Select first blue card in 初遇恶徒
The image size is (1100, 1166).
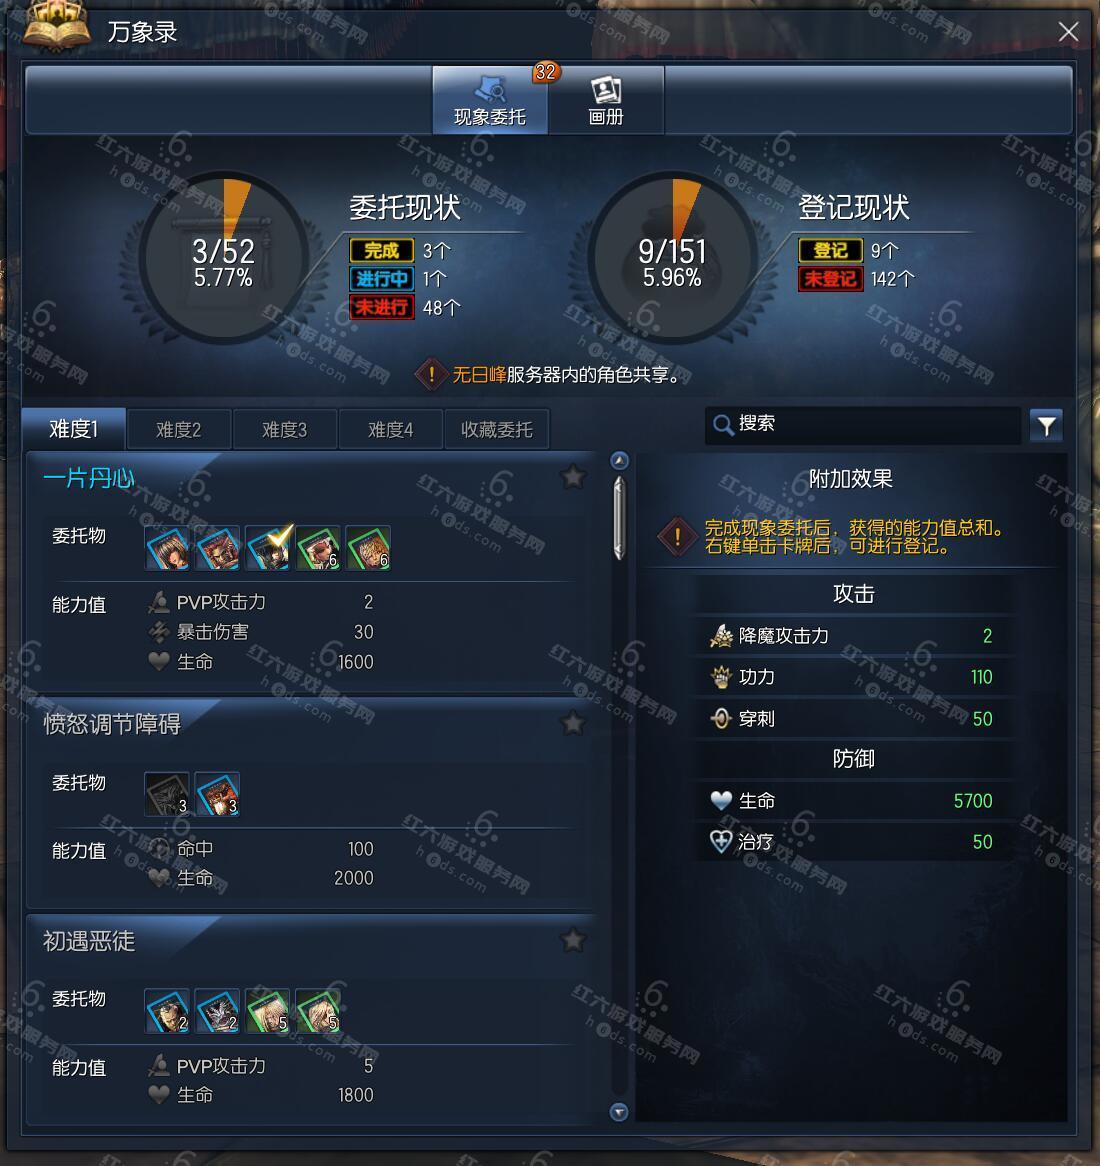[x=167, y=1011]
